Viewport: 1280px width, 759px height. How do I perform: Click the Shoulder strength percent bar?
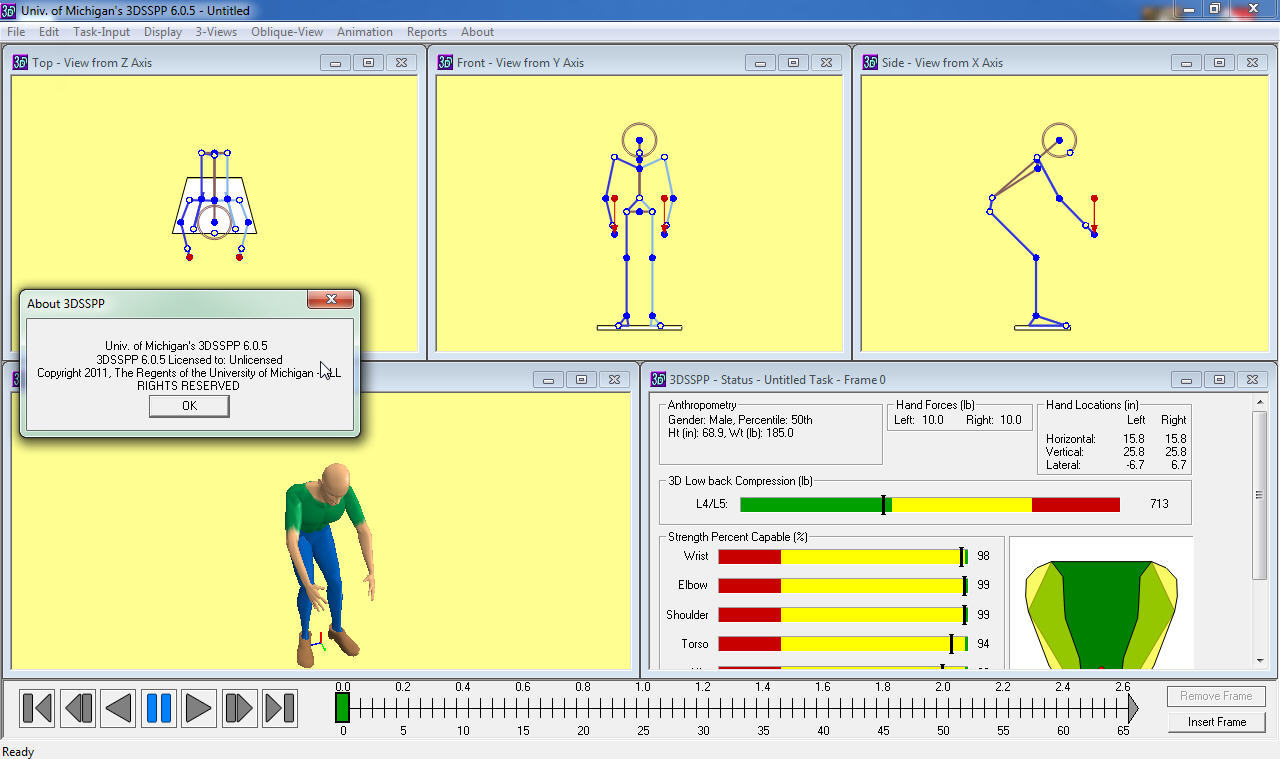pyautogui.click(x=843, y=614)
